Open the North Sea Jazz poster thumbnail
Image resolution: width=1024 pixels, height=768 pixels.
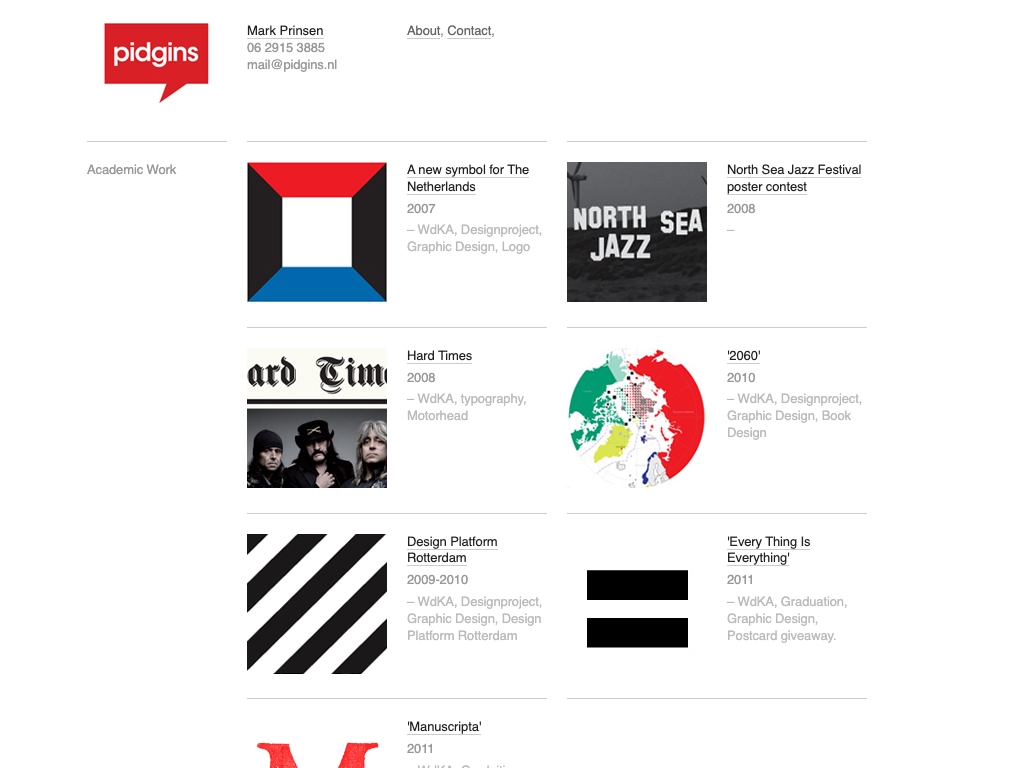[637, 232]
